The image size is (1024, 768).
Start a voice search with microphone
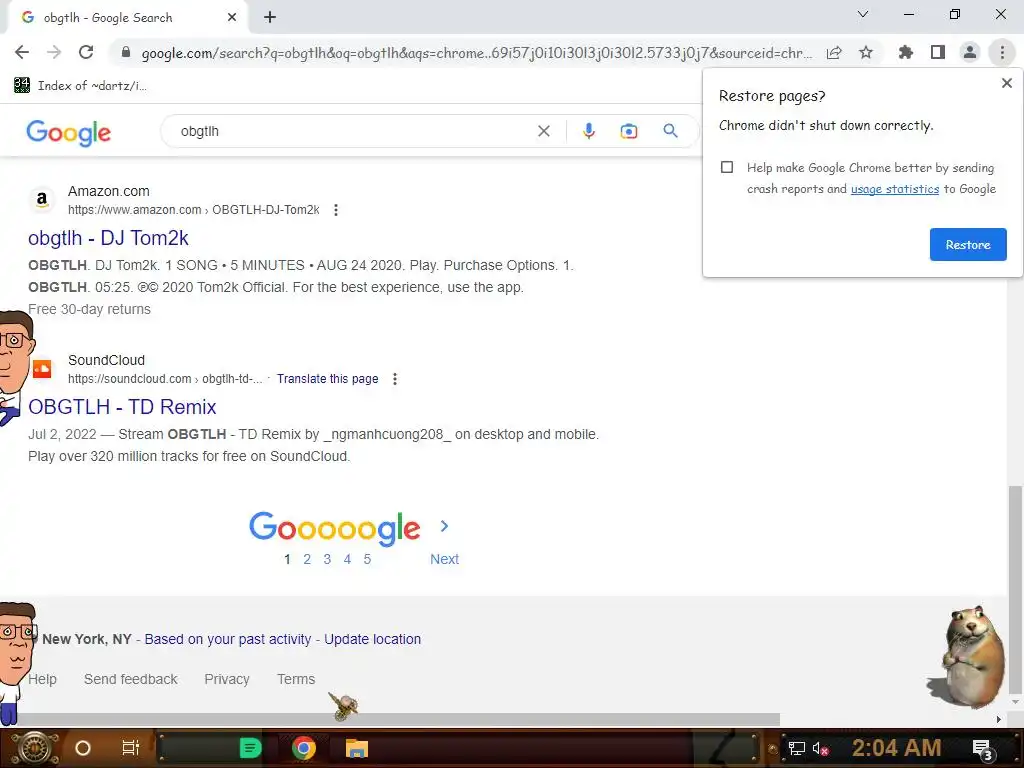click(x=588, y=131)
